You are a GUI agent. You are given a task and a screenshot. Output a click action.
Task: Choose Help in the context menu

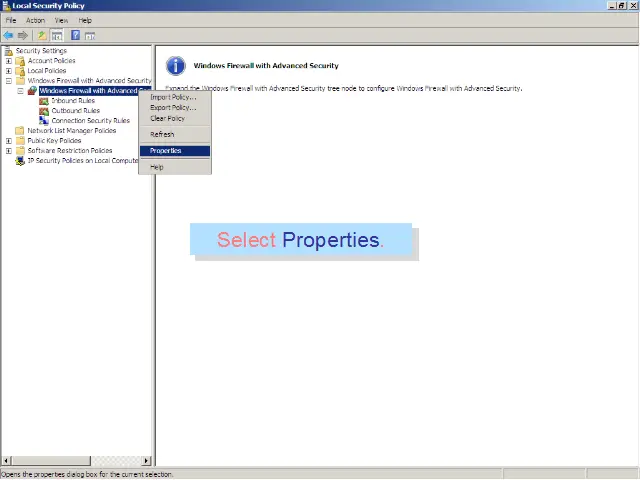coord(175,167)
